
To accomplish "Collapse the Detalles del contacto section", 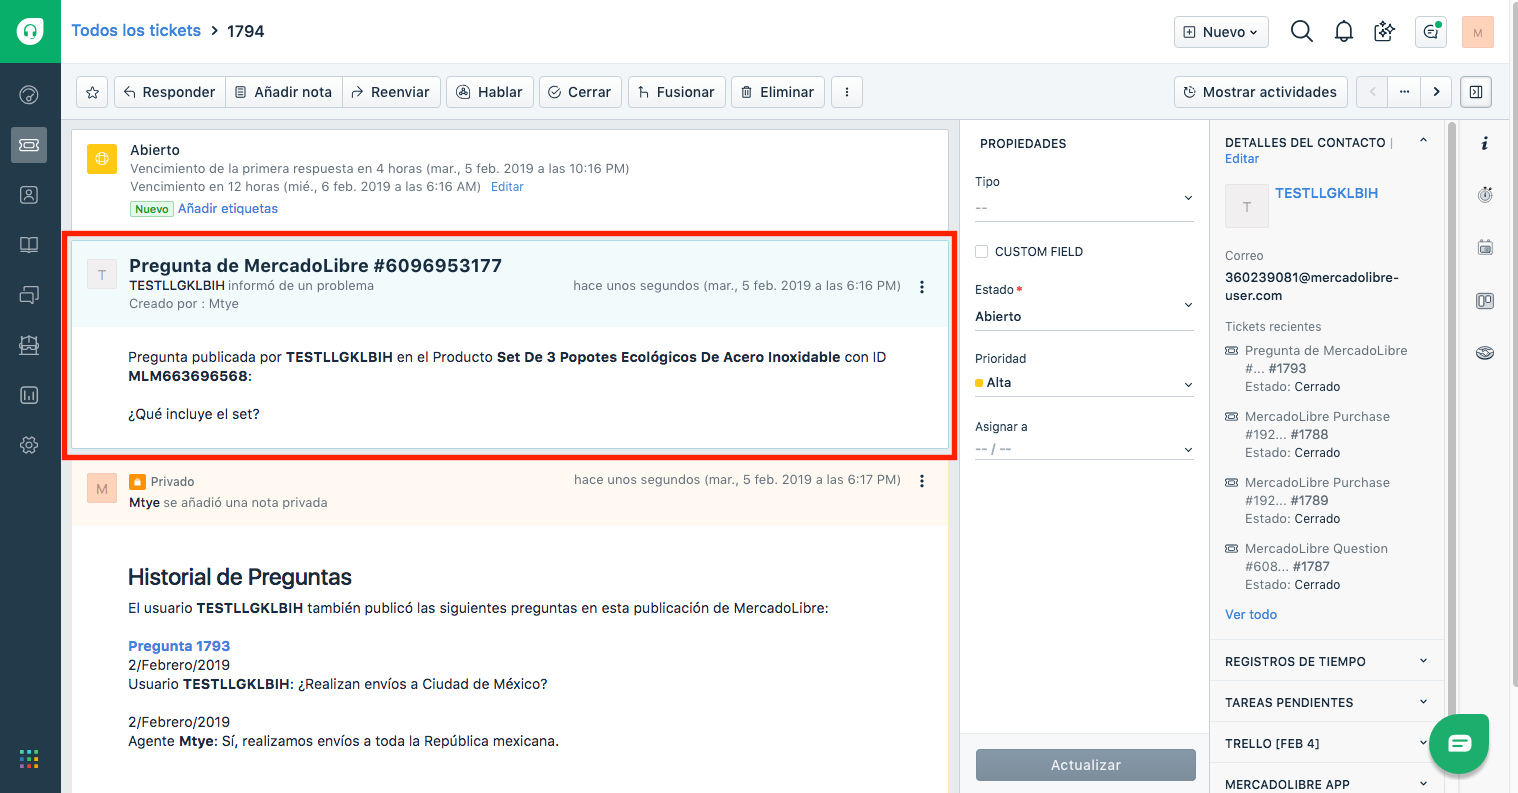I will [x=1423, y=141].
